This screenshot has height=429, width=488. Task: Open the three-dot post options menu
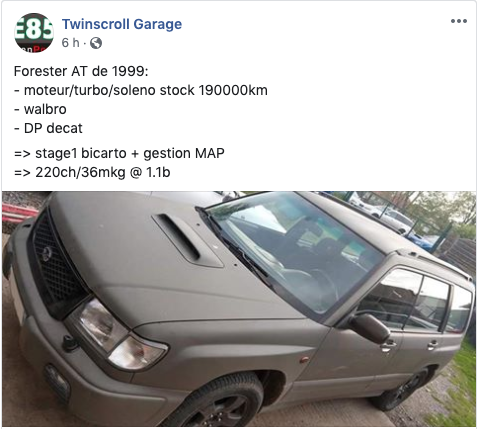click(459, 21)
